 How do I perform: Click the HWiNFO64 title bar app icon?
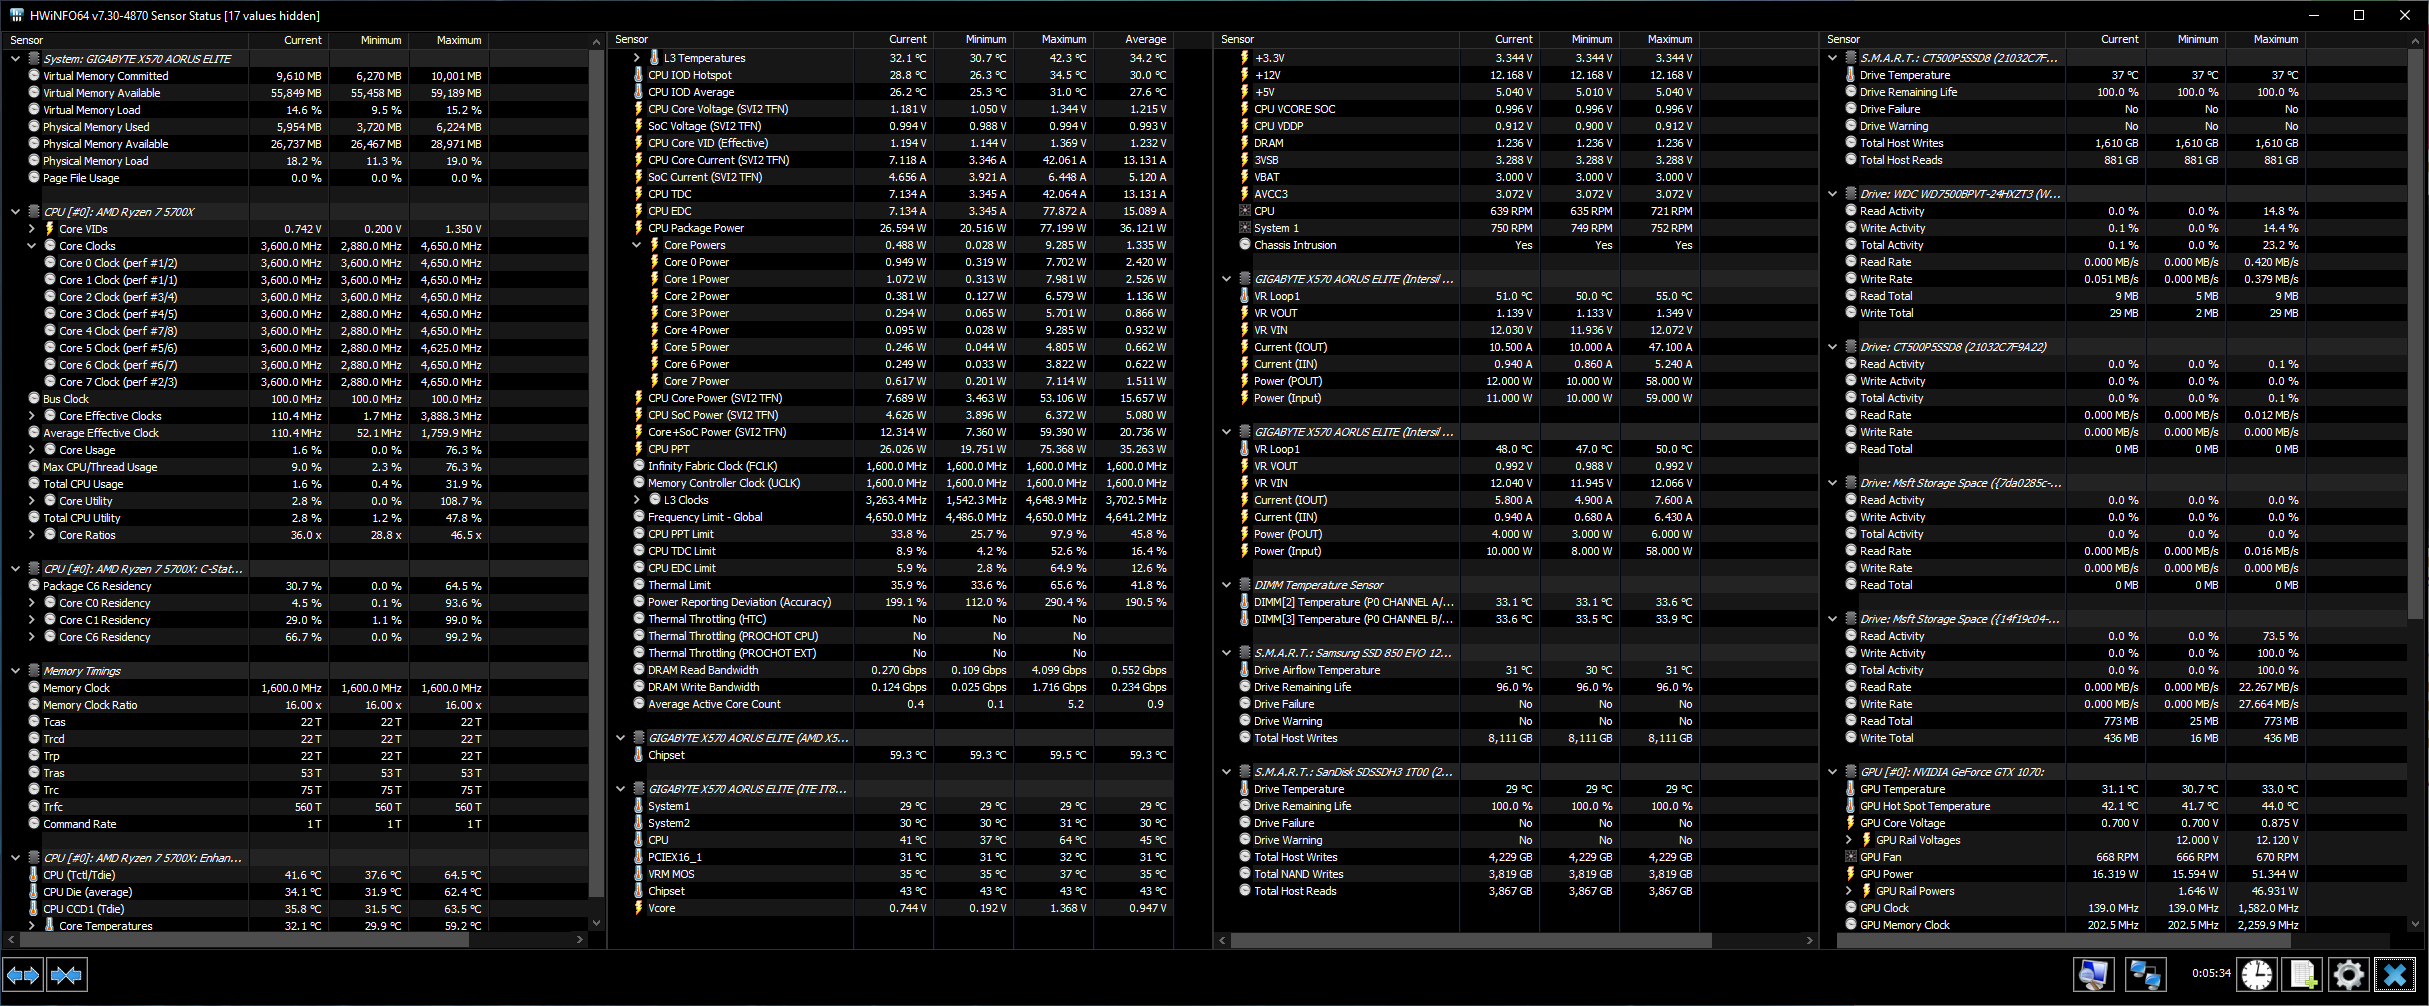click(x=16, y=15)
